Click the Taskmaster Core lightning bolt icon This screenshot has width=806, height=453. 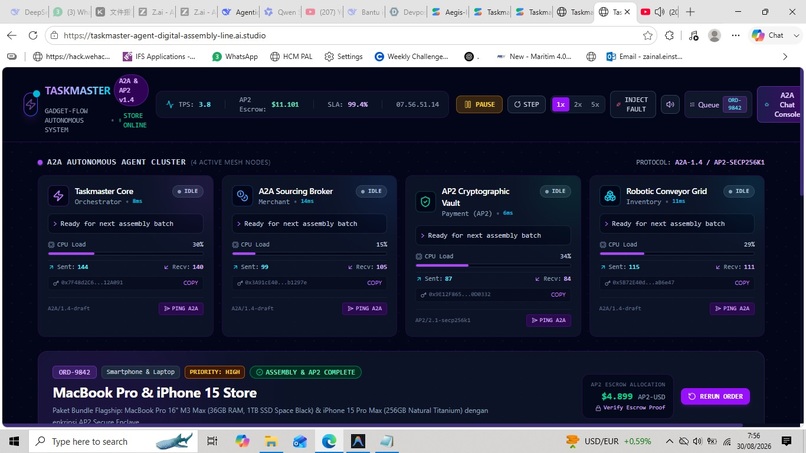pyautogui.click(x=58, y=196)
